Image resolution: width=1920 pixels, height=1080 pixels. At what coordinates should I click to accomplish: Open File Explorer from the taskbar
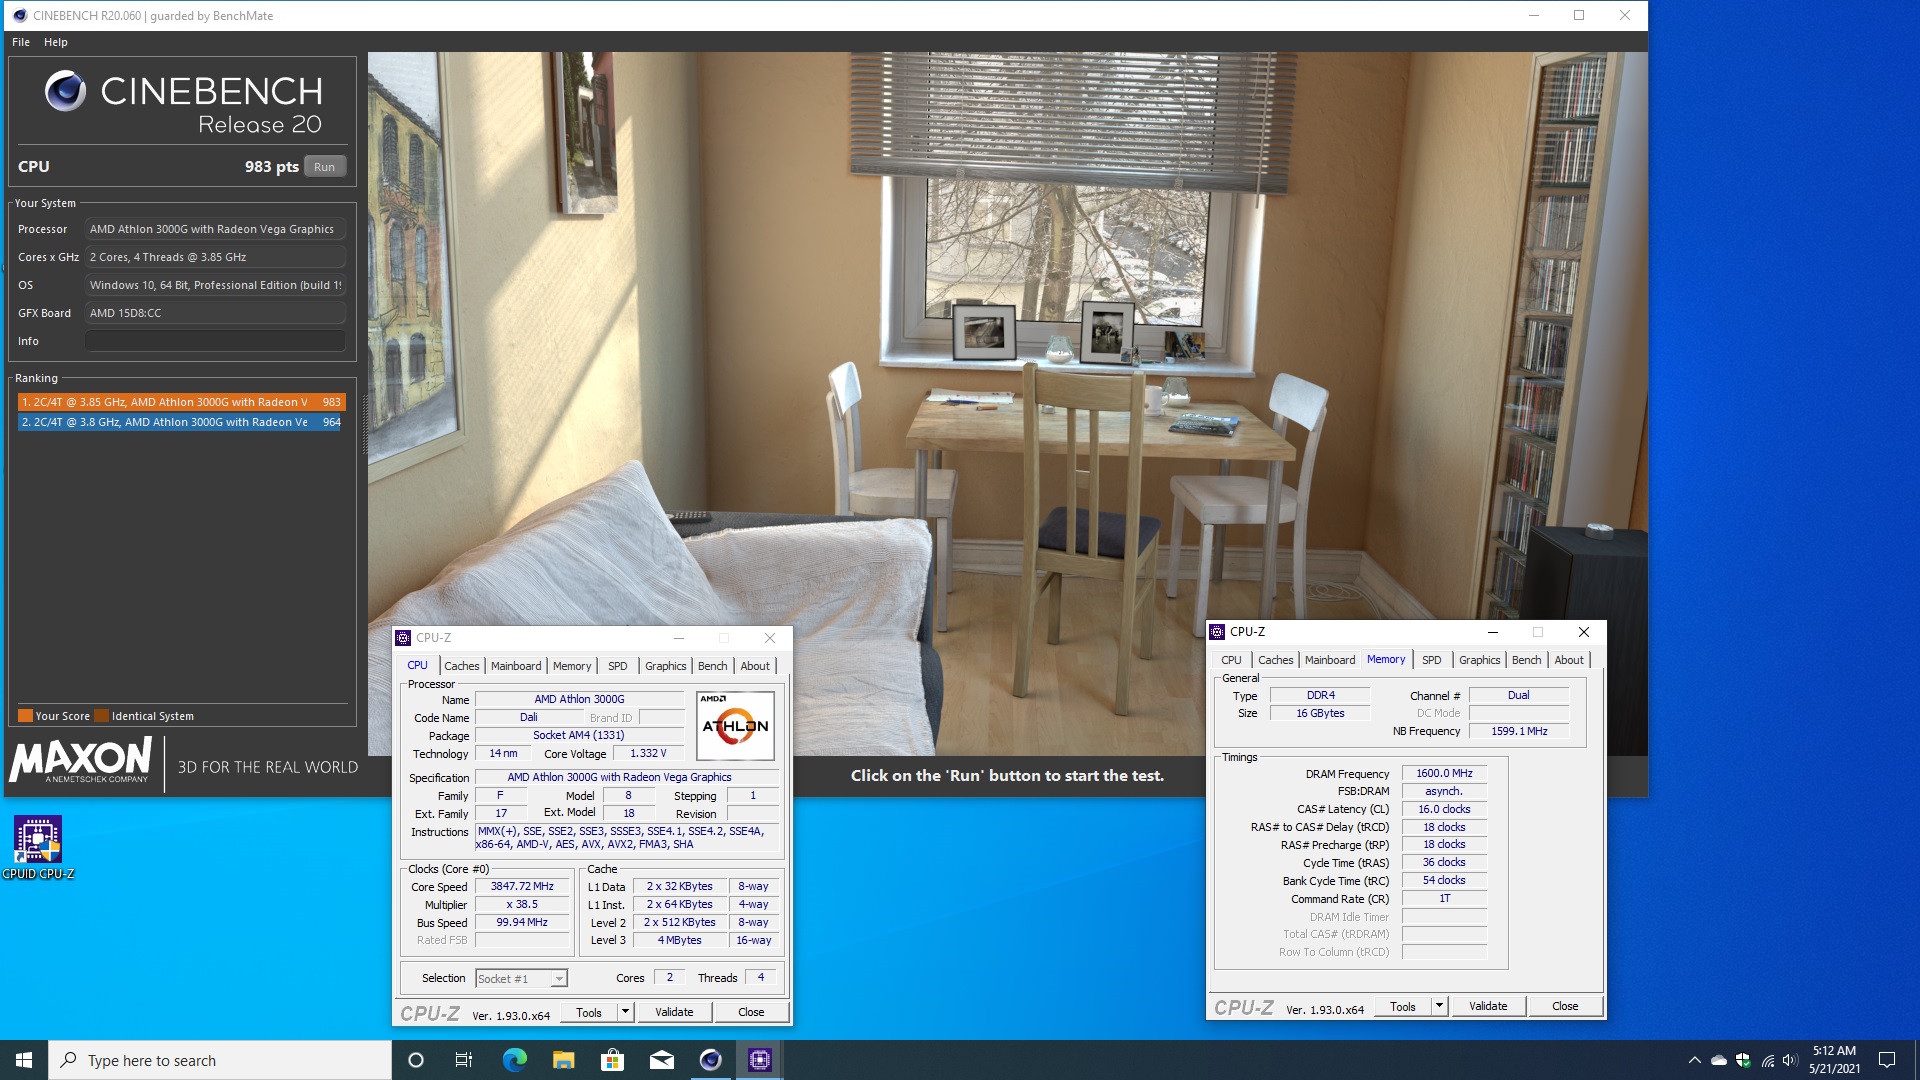563,1060
